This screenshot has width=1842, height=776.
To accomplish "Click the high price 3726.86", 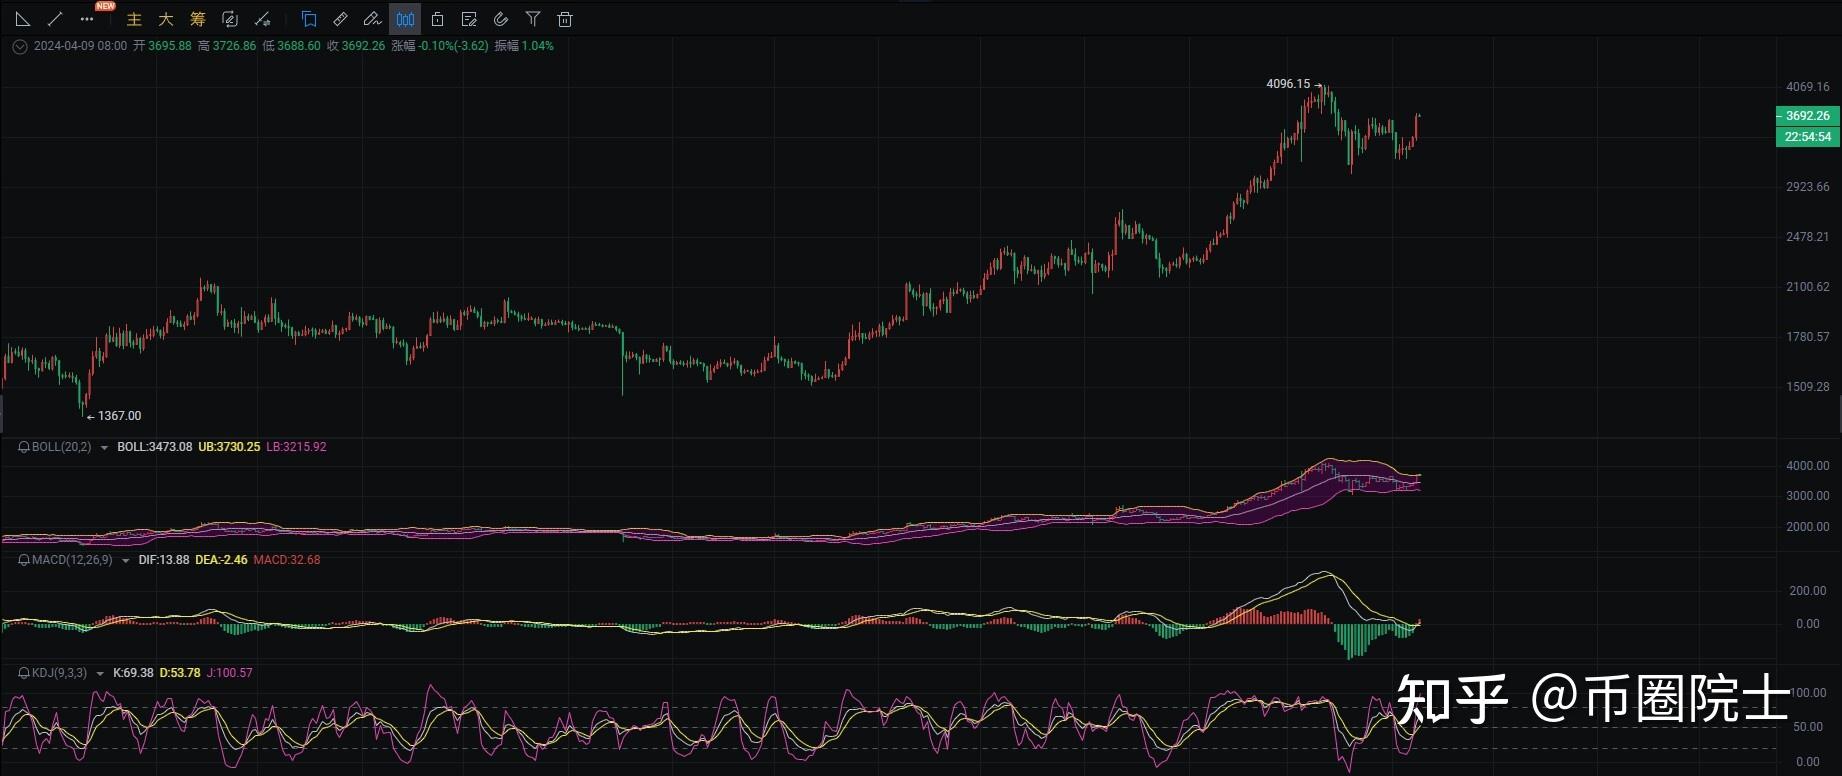I will [234, 46].
